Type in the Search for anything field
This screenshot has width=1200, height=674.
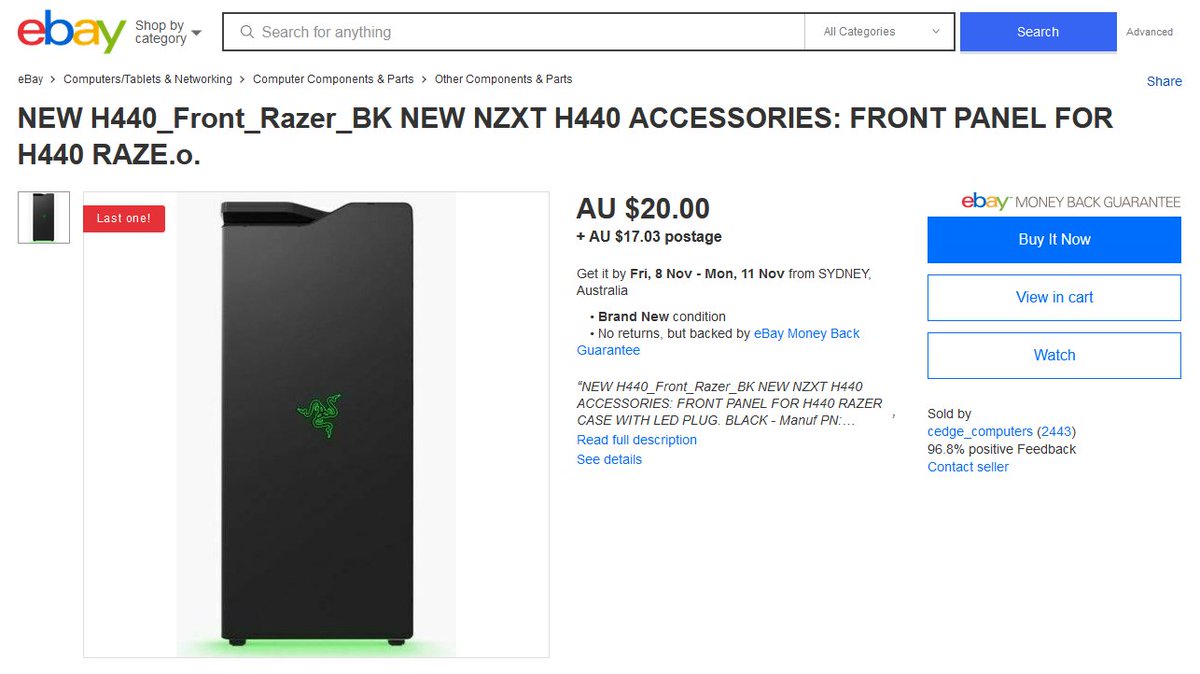coord(520,32)
